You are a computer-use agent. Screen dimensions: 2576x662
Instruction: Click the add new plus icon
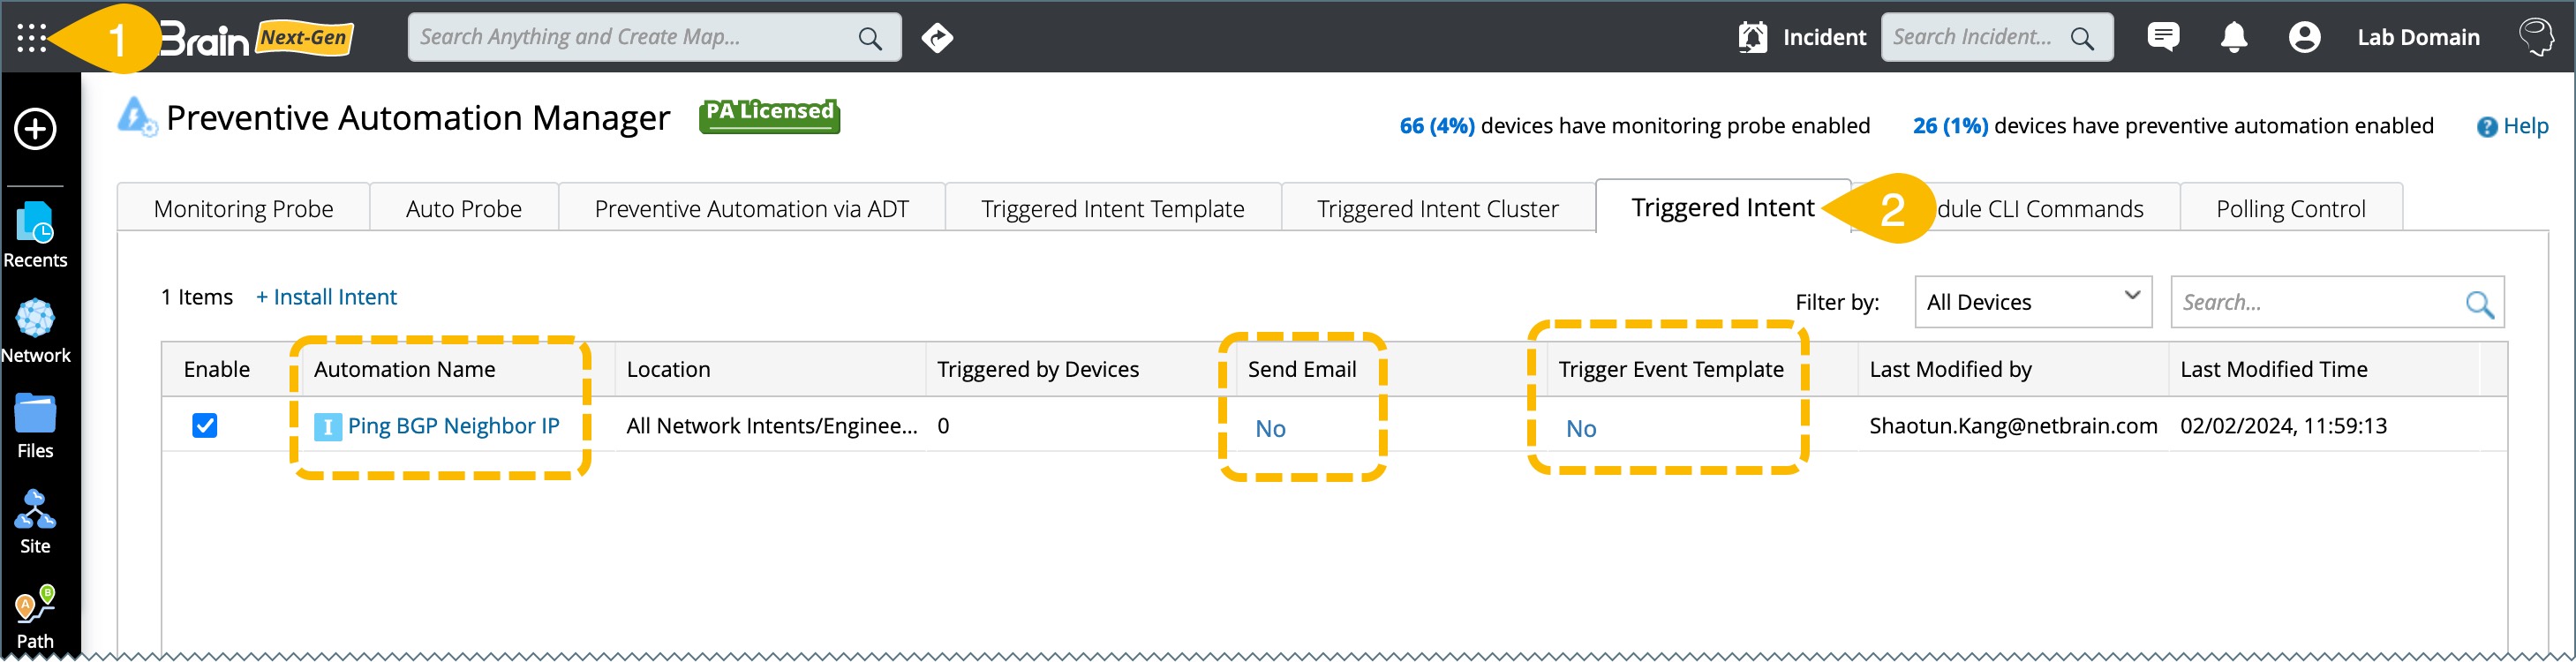coord(35,129)
